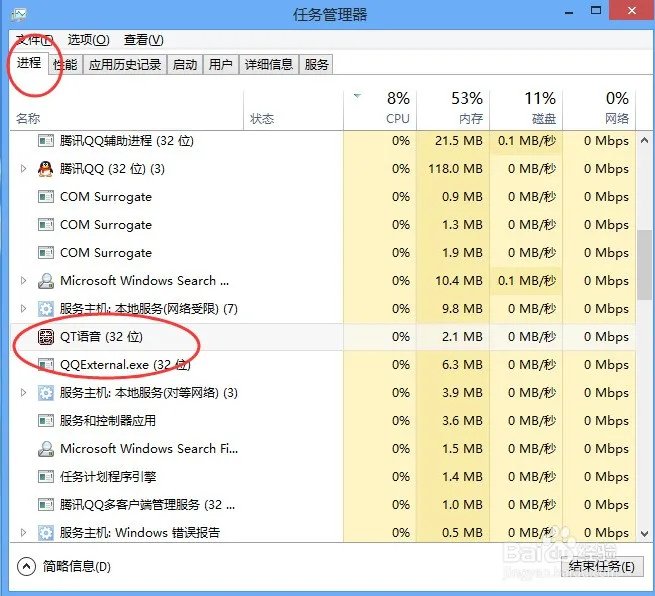This screenshot has width=655, height=596.
Task: Open the 查看(V) menu
Action: (143, 40)
